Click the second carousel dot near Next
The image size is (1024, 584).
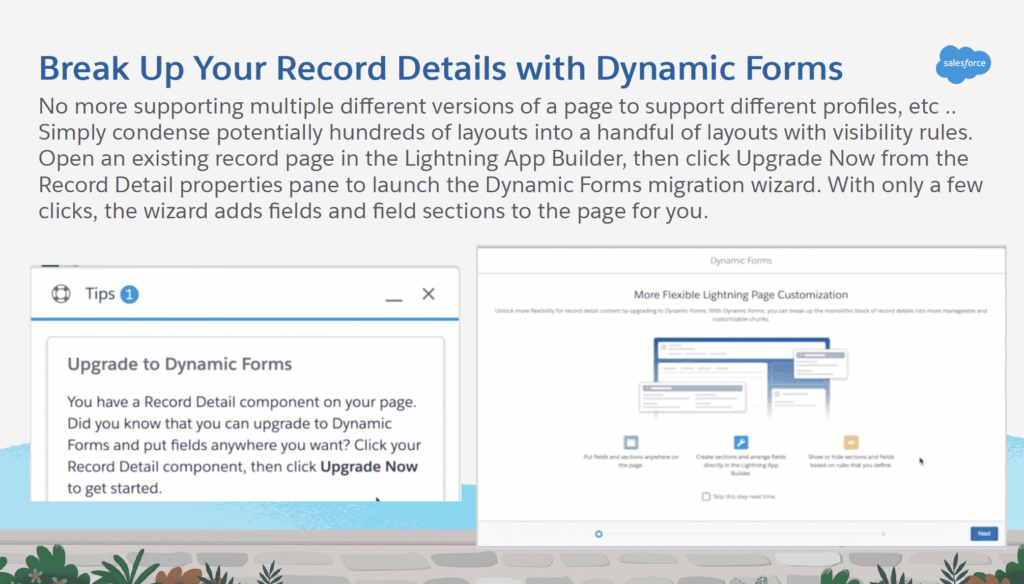[884, 533]
